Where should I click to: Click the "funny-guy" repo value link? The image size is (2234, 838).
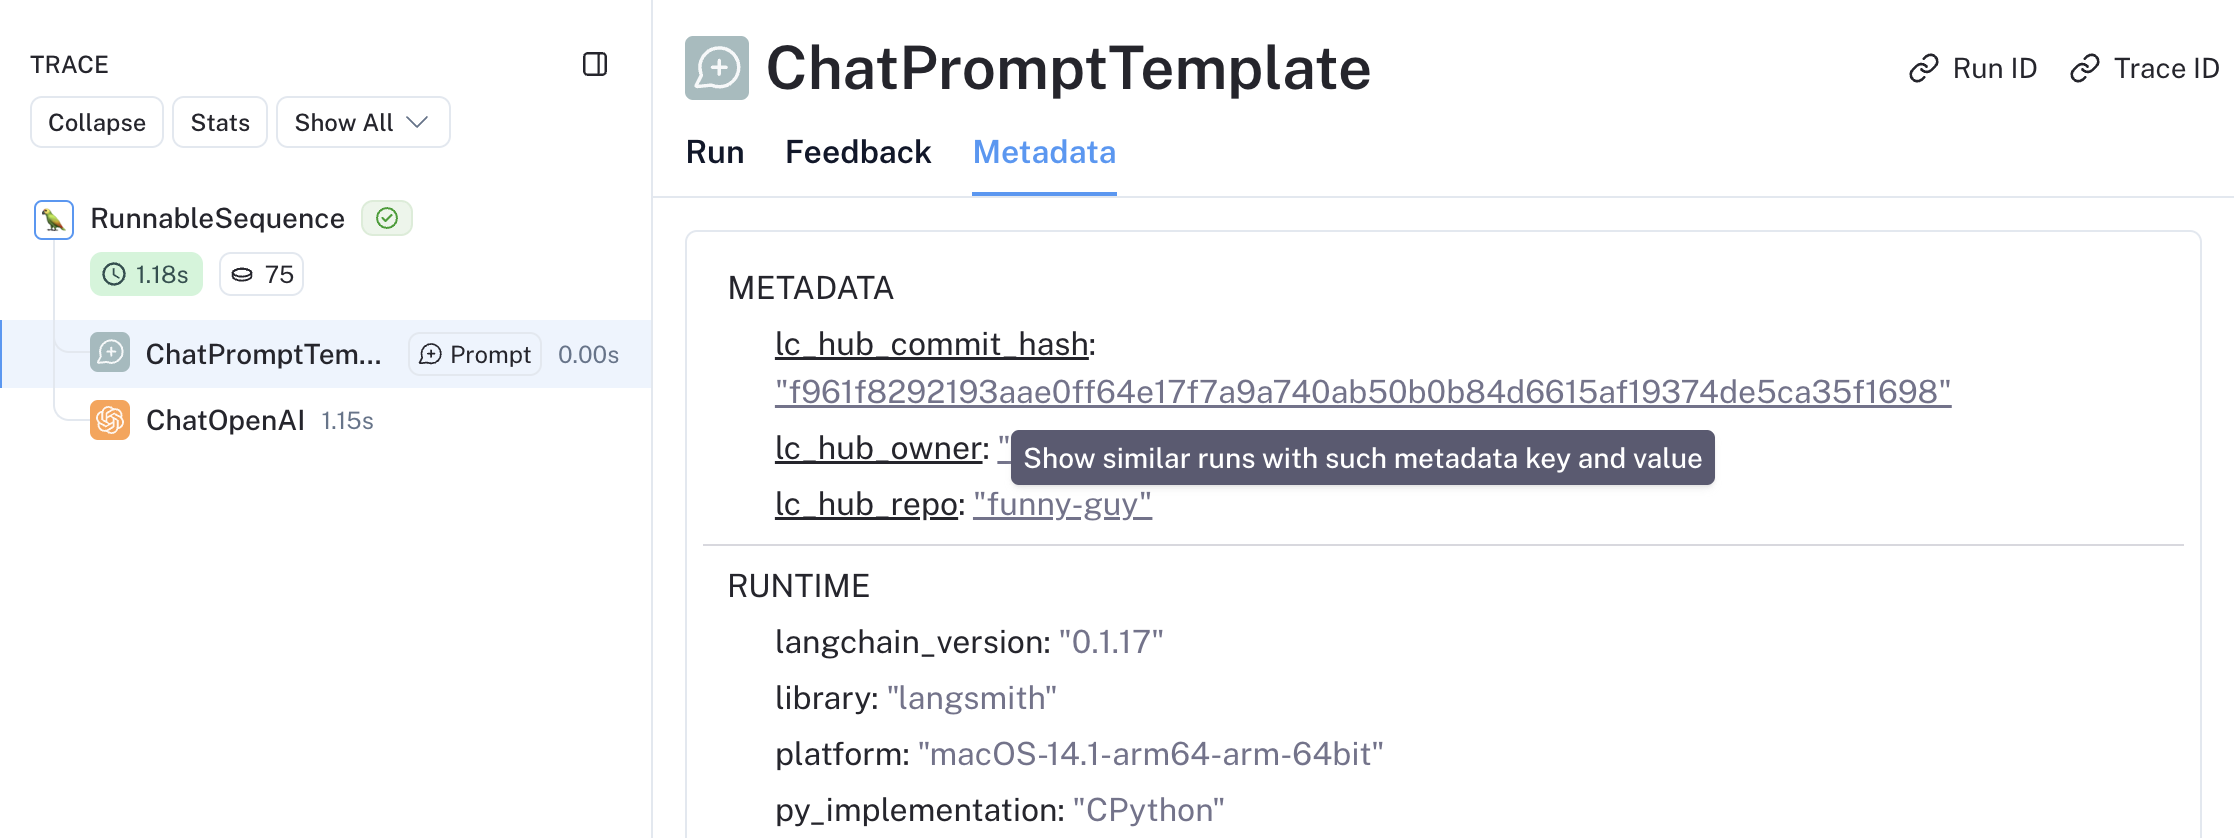(x=1062, y=504)
